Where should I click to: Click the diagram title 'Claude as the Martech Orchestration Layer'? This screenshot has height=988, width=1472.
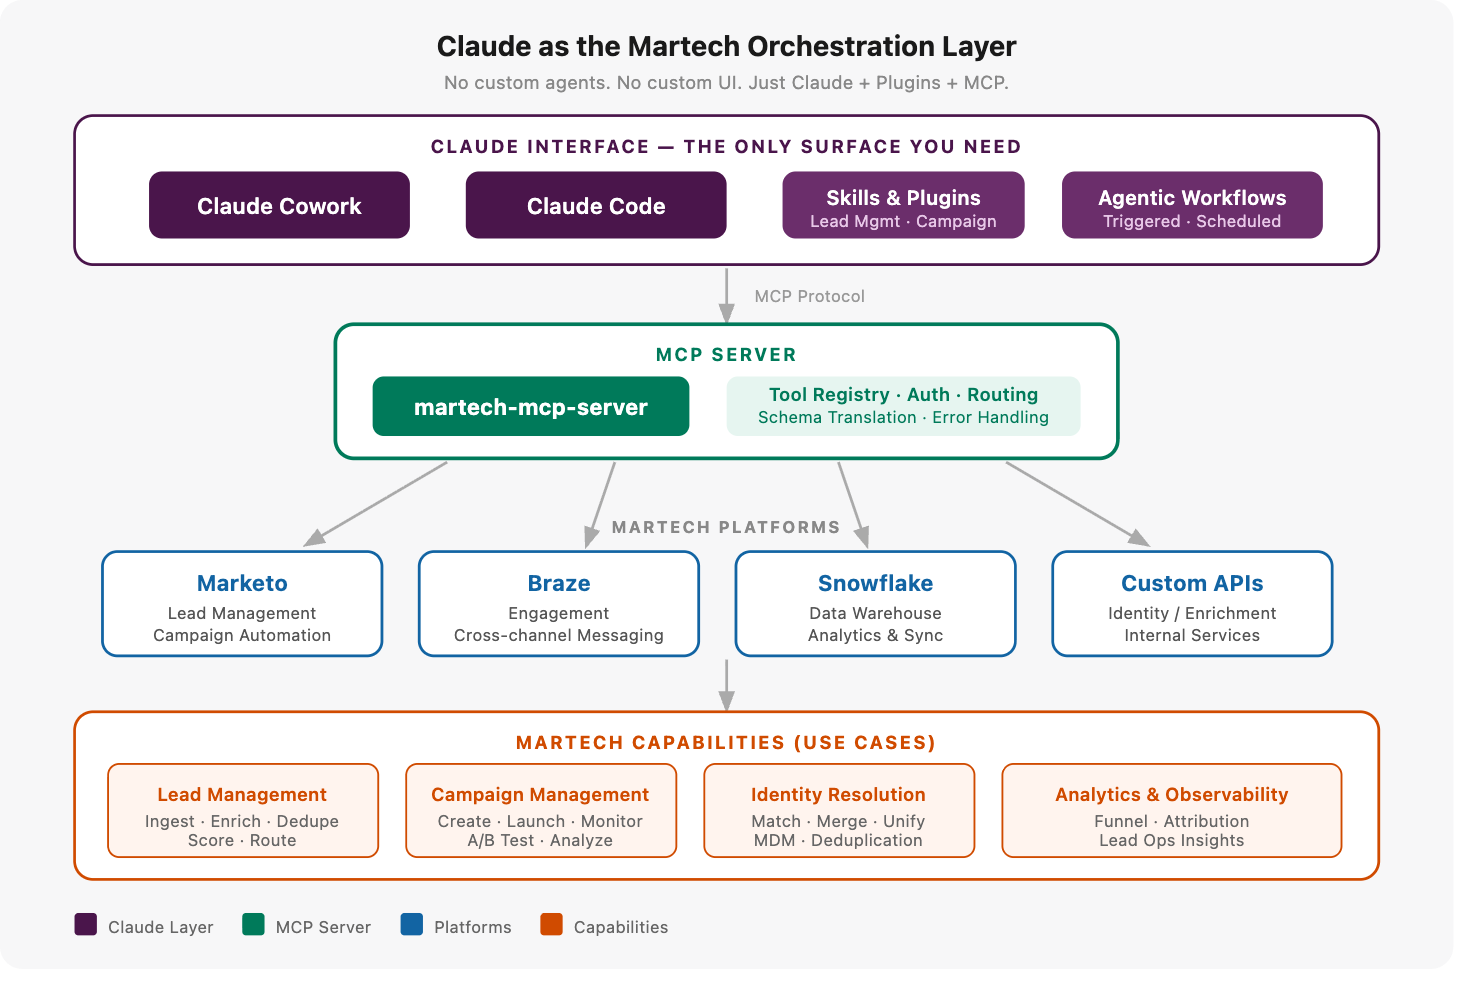click(x=727, y=46)
